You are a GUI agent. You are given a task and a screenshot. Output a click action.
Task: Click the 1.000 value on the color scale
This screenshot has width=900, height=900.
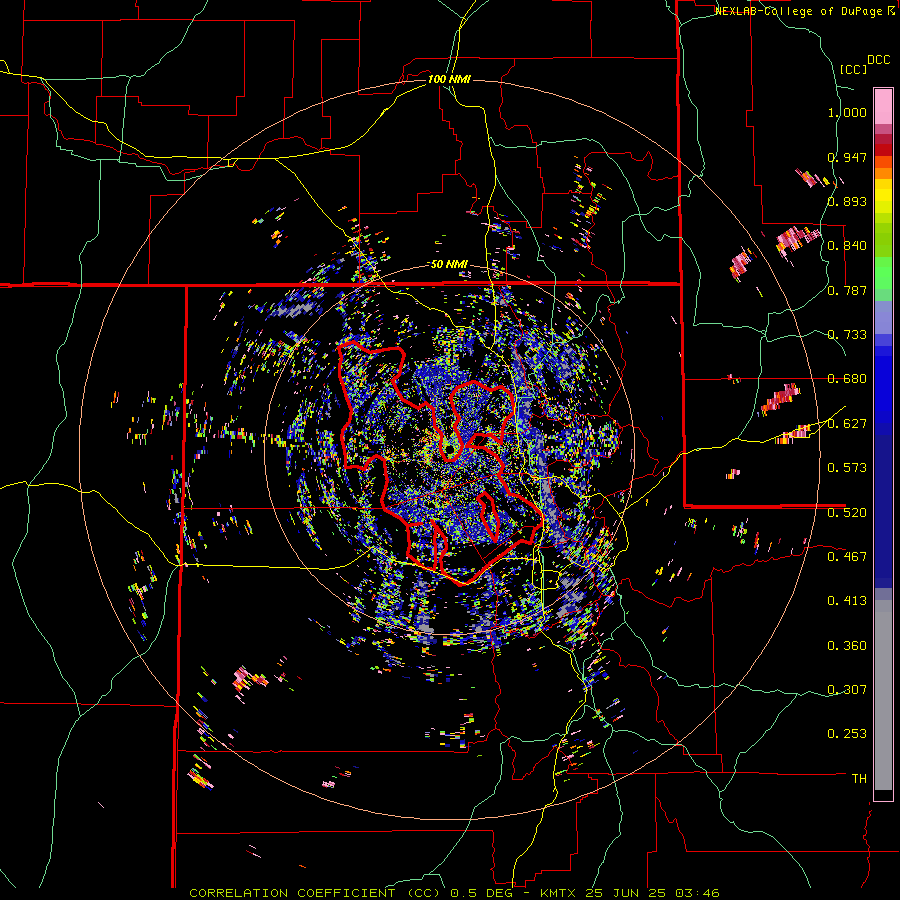[847, 112]
